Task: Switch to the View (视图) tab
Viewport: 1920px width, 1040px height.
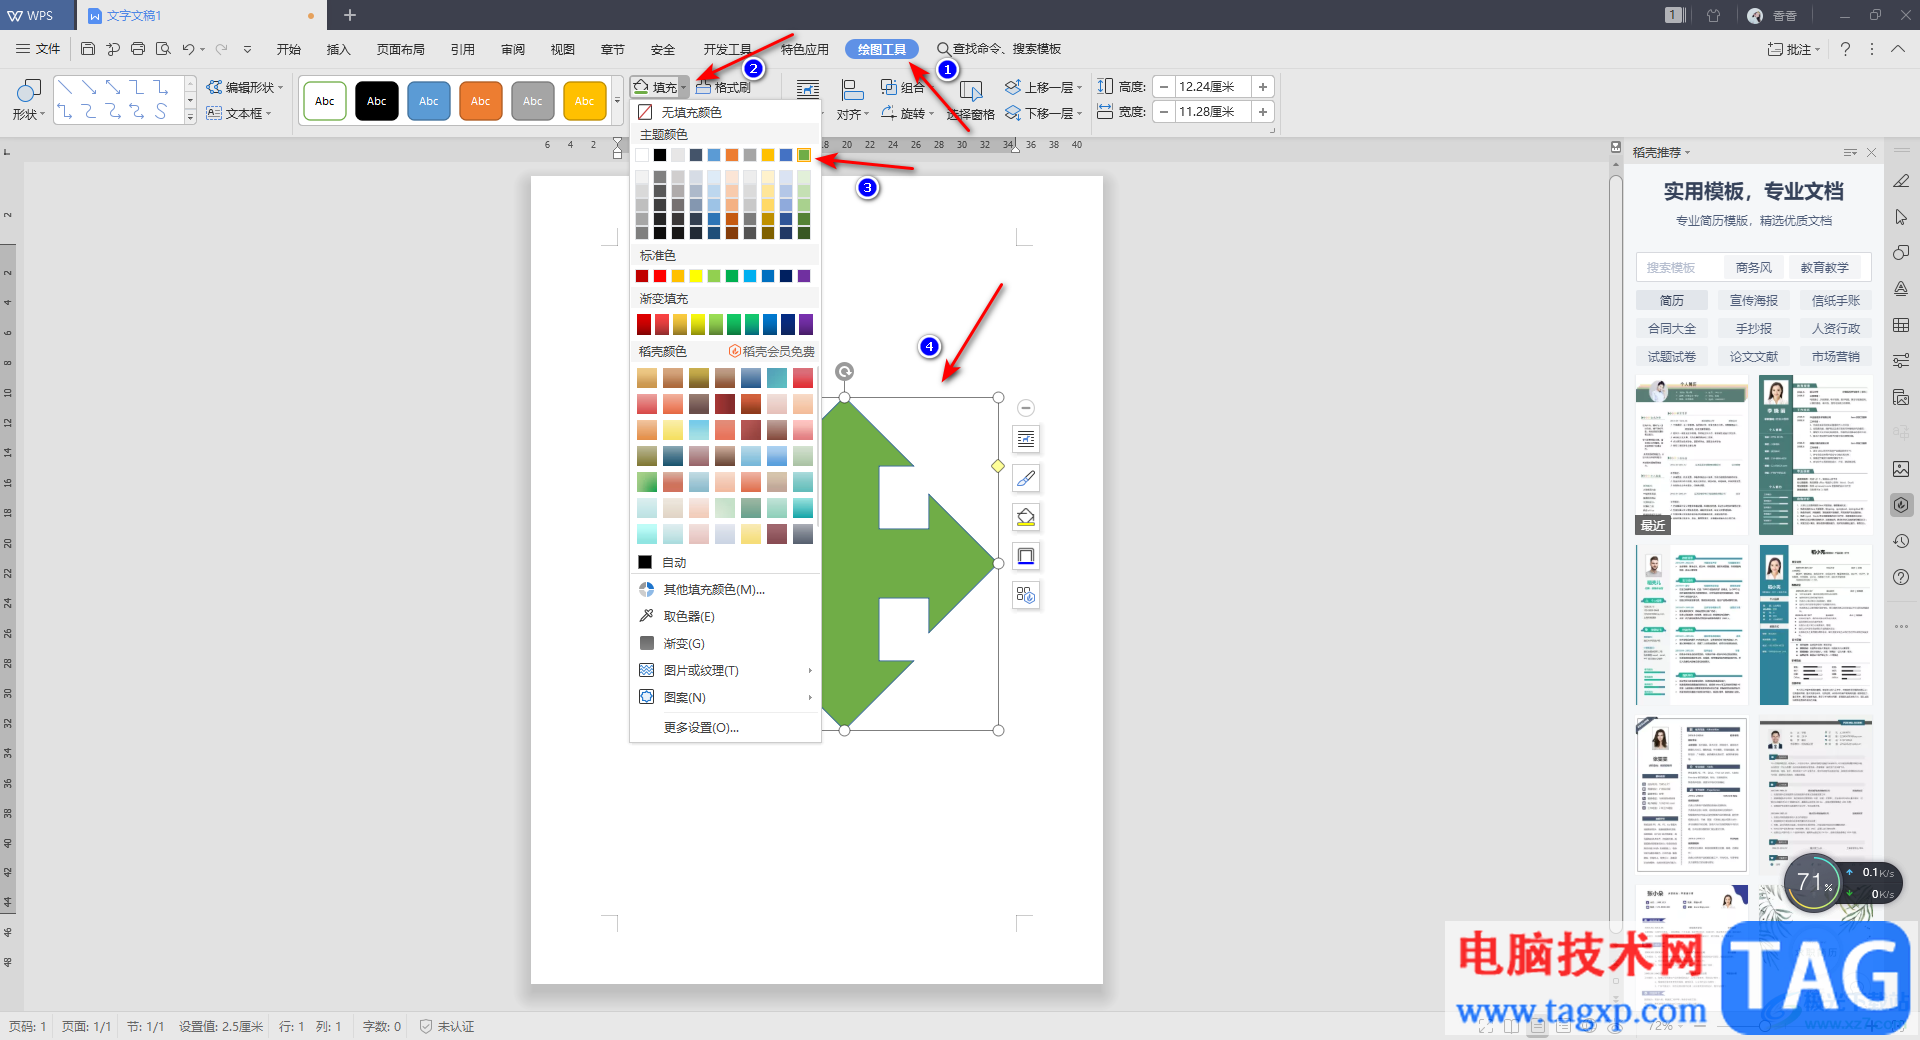Action: tap(563, 49)
